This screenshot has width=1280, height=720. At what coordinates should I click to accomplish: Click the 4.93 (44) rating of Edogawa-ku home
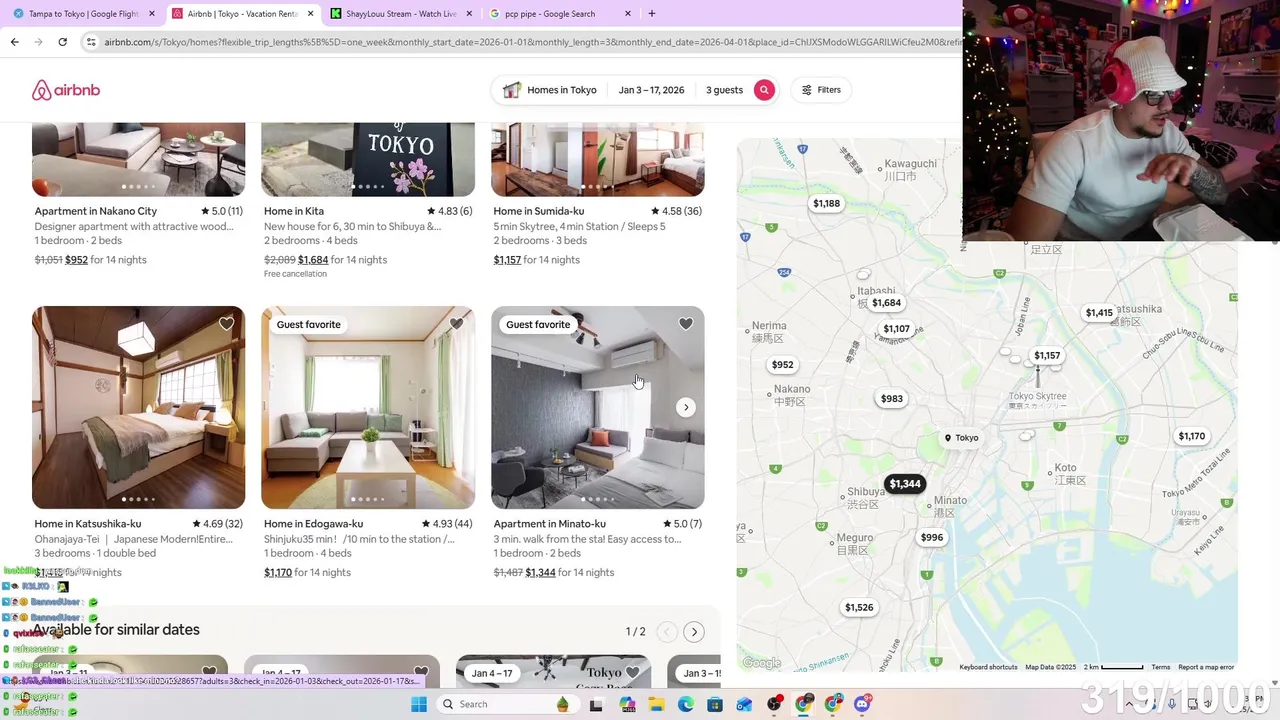pos(447,524)
